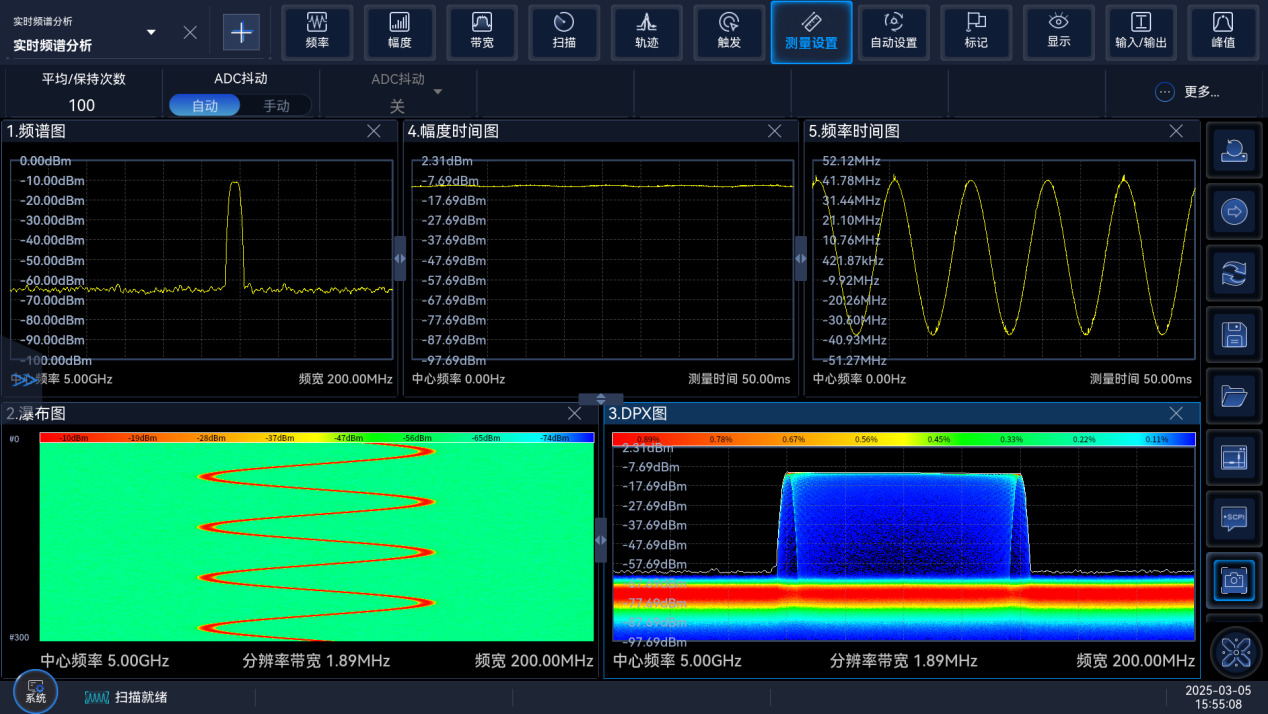Click the 显示 (Display) eye button

click(x=1058, y=31)
